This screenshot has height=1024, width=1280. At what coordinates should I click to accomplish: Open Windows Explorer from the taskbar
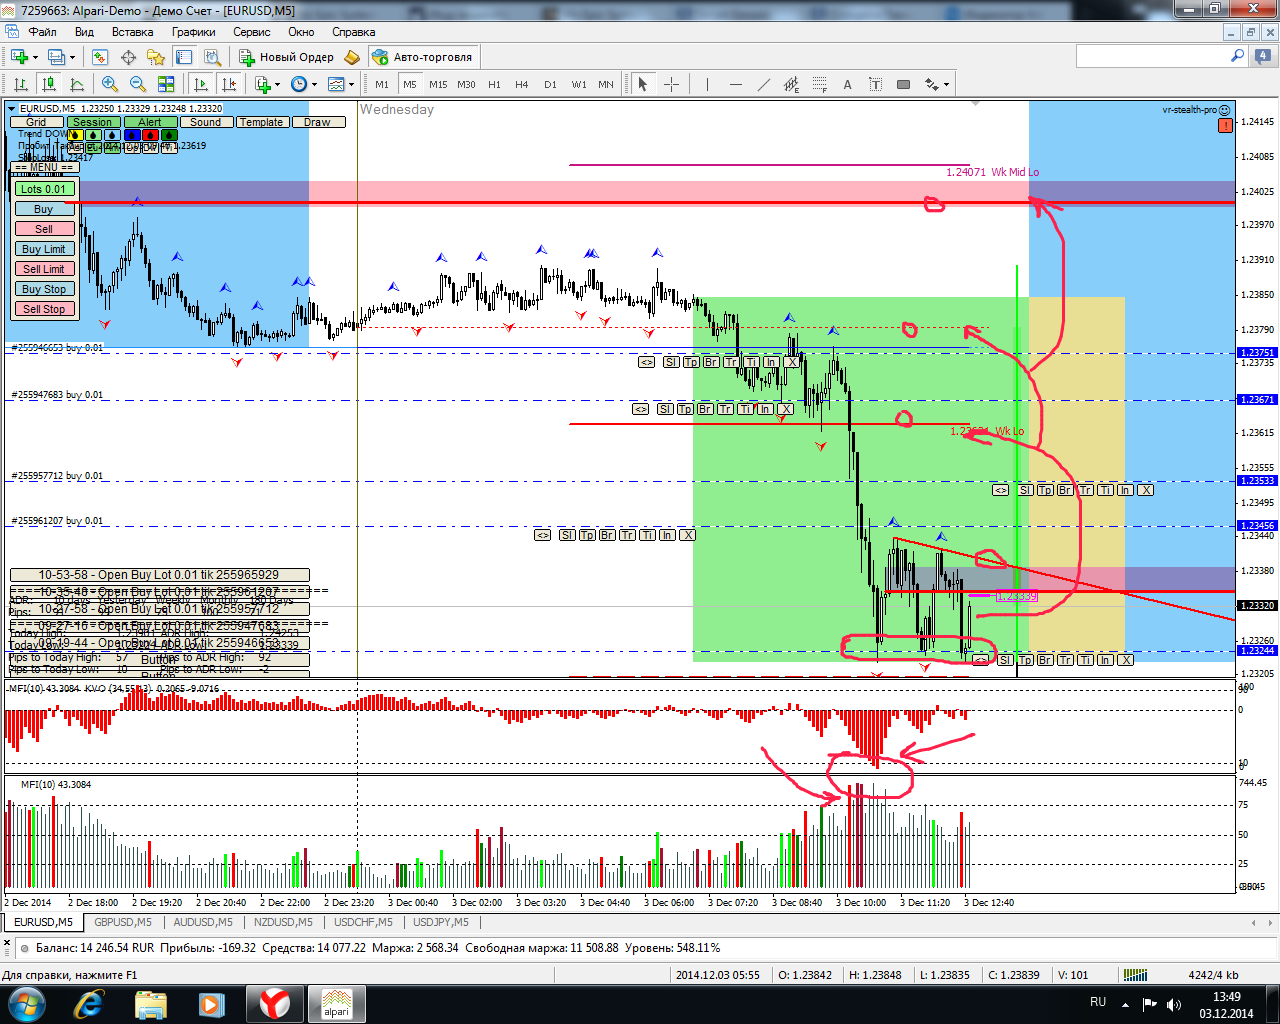pyautogui.click(x=150, y=1003)
